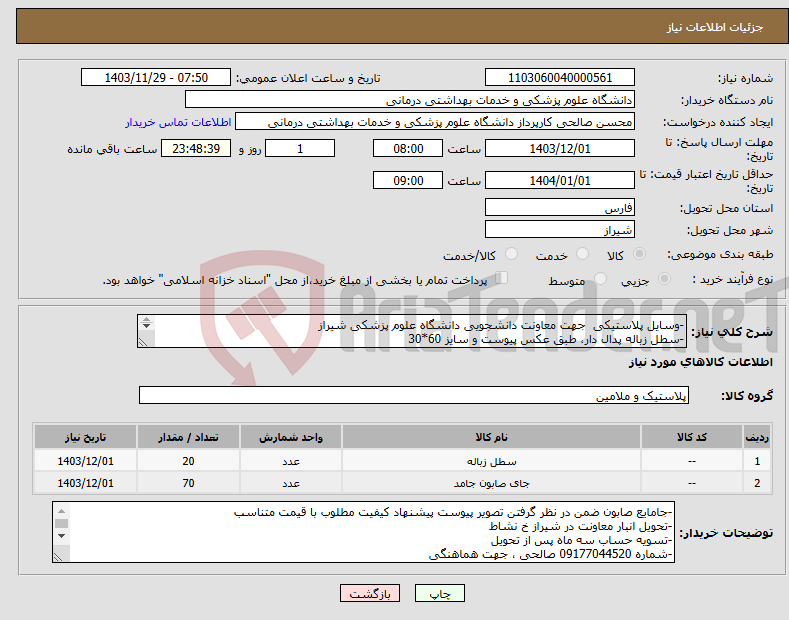Click quantity 20 in سطل زباله row
The width and height of the screenshot is (789, 620).
188,461
